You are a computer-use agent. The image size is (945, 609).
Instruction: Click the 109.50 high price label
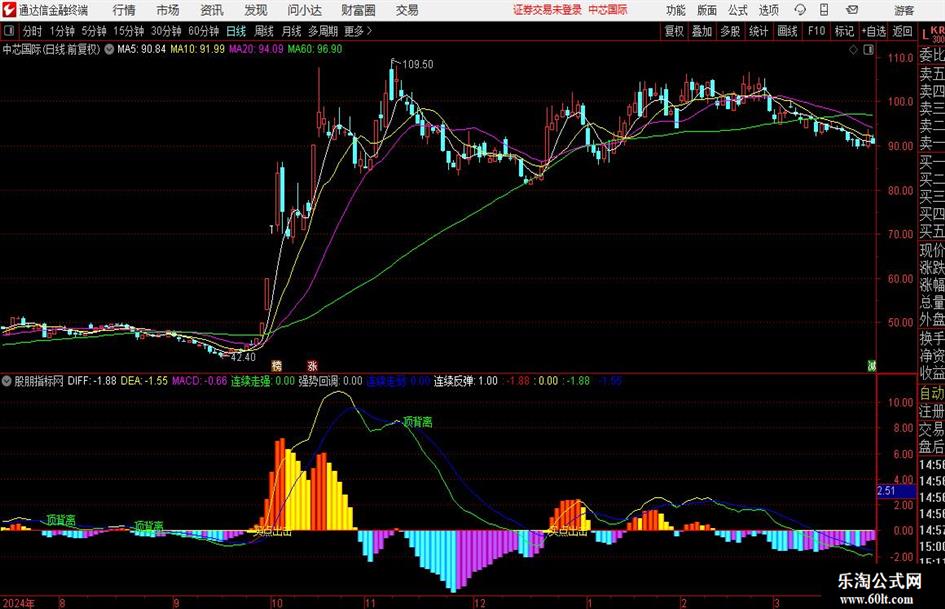click(x=417, y=64)
